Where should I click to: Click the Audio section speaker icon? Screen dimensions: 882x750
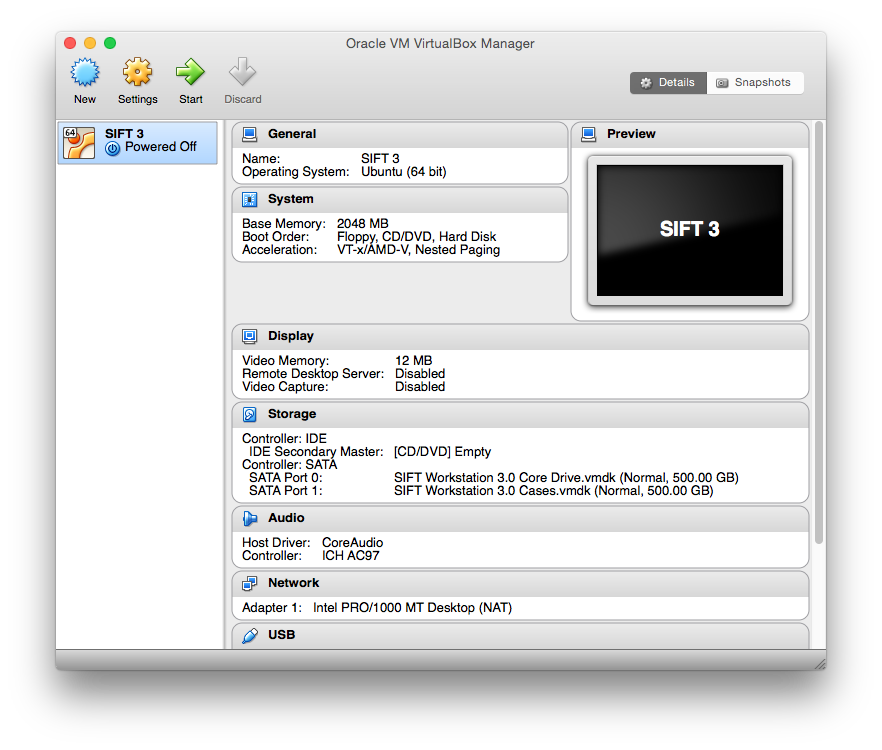(250, 518)
